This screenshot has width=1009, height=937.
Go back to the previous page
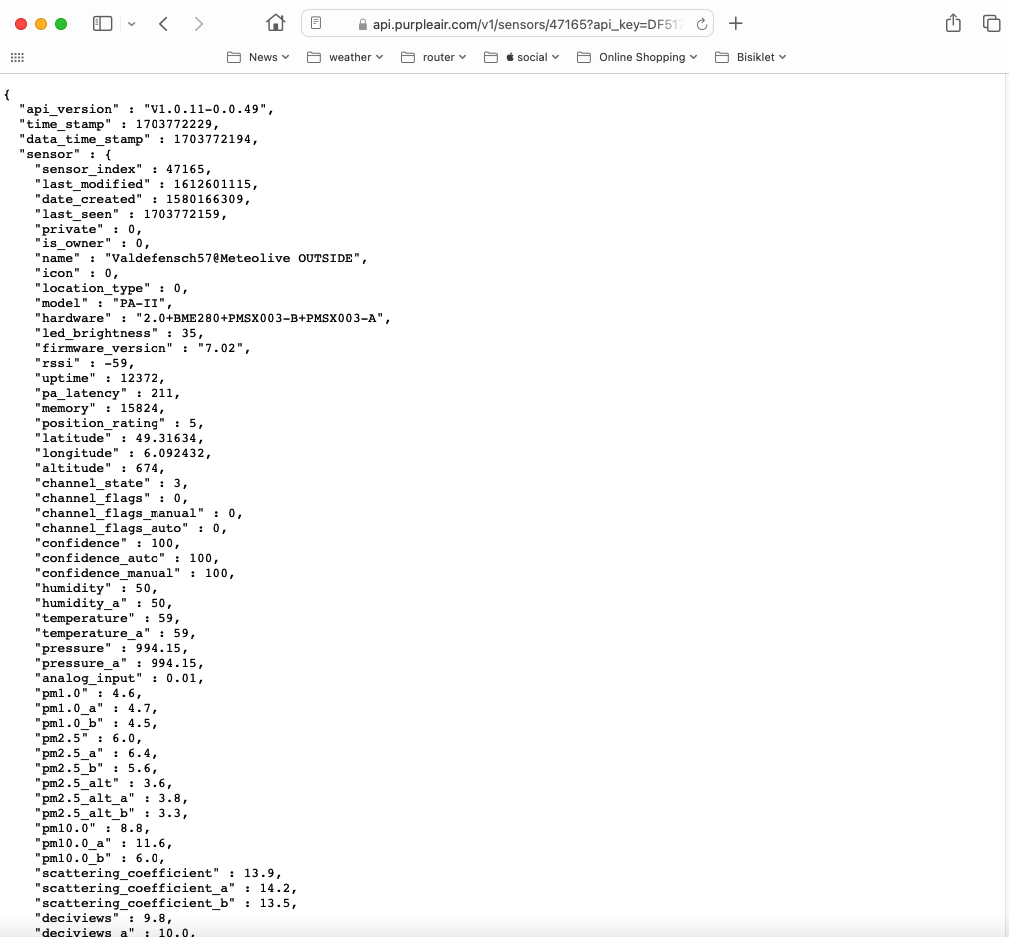pyautogui.click(x=163, y=24)
